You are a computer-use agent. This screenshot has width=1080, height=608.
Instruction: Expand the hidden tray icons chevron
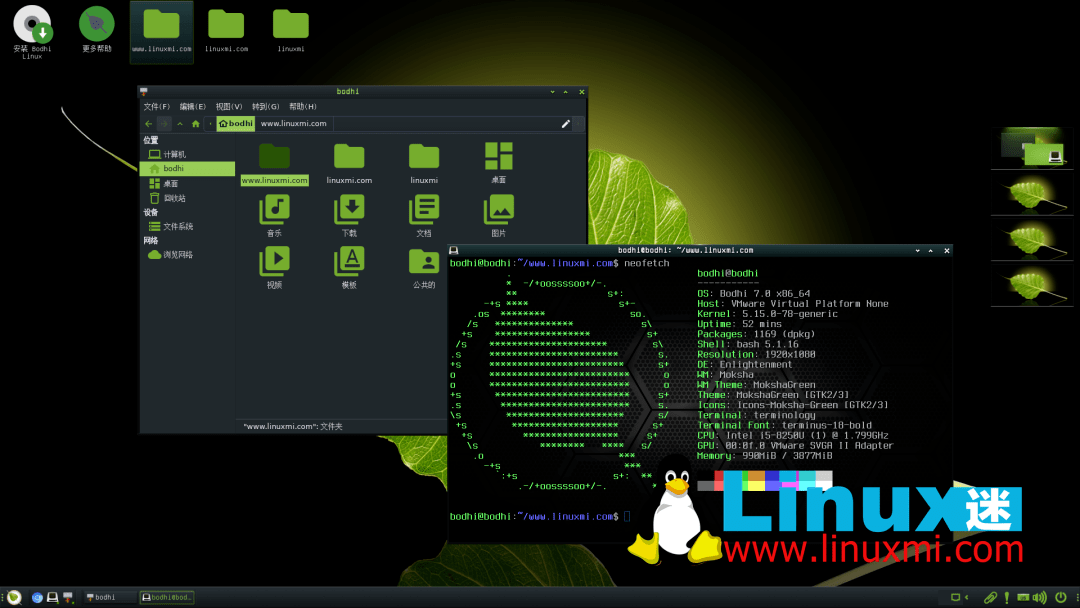966,597
